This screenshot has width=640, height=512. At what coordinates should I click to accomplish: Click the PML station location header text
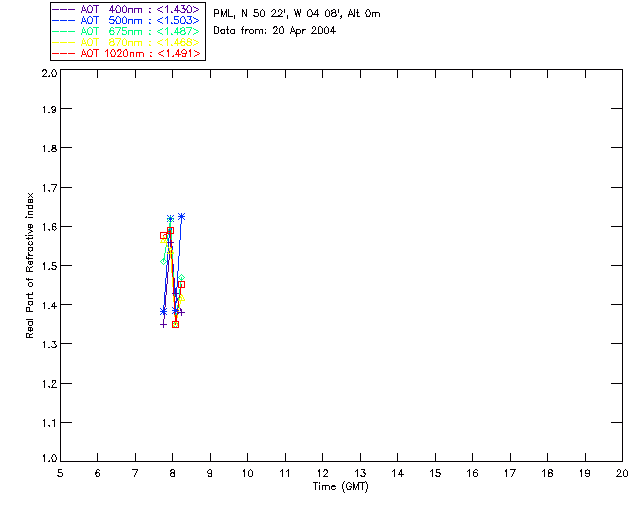(297, 14)
